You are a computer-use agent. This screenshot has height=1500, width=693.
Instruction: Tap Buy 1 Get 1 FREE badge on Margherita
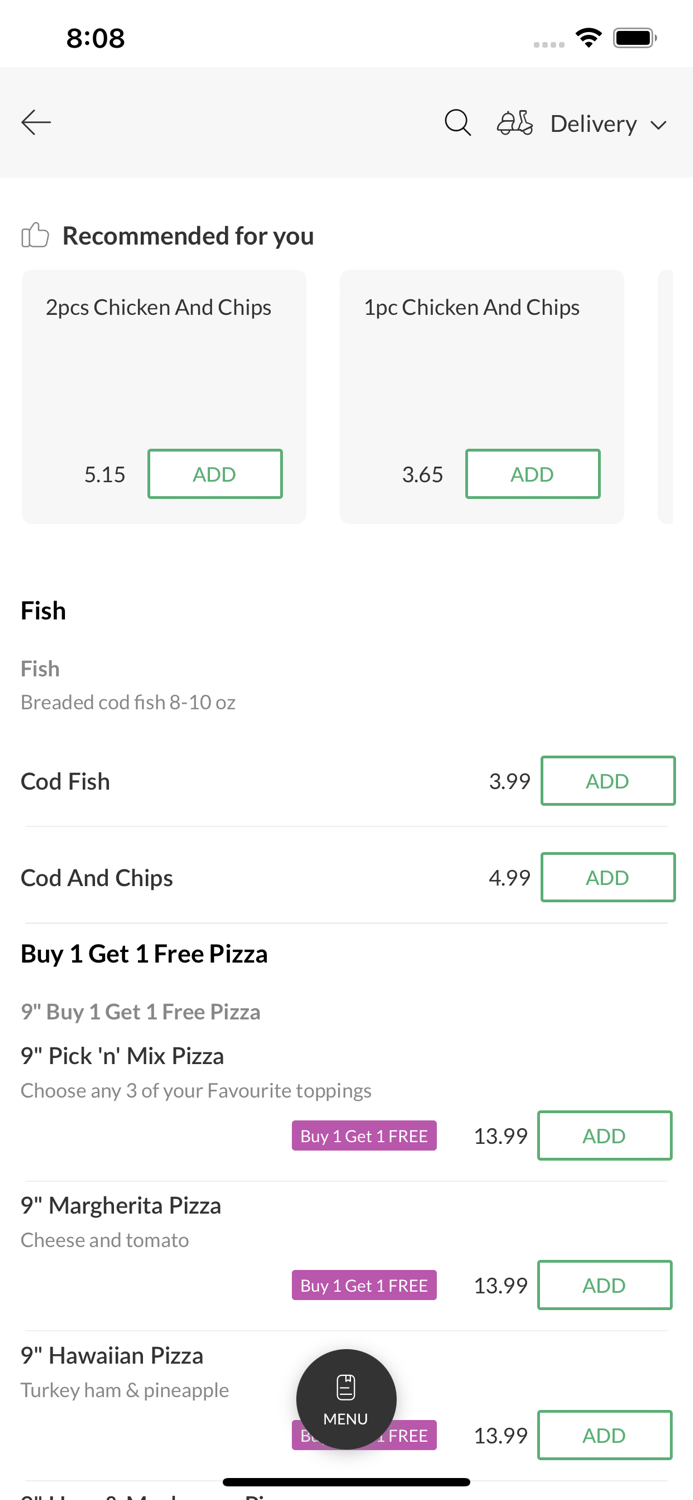[x=364, y=1285]
